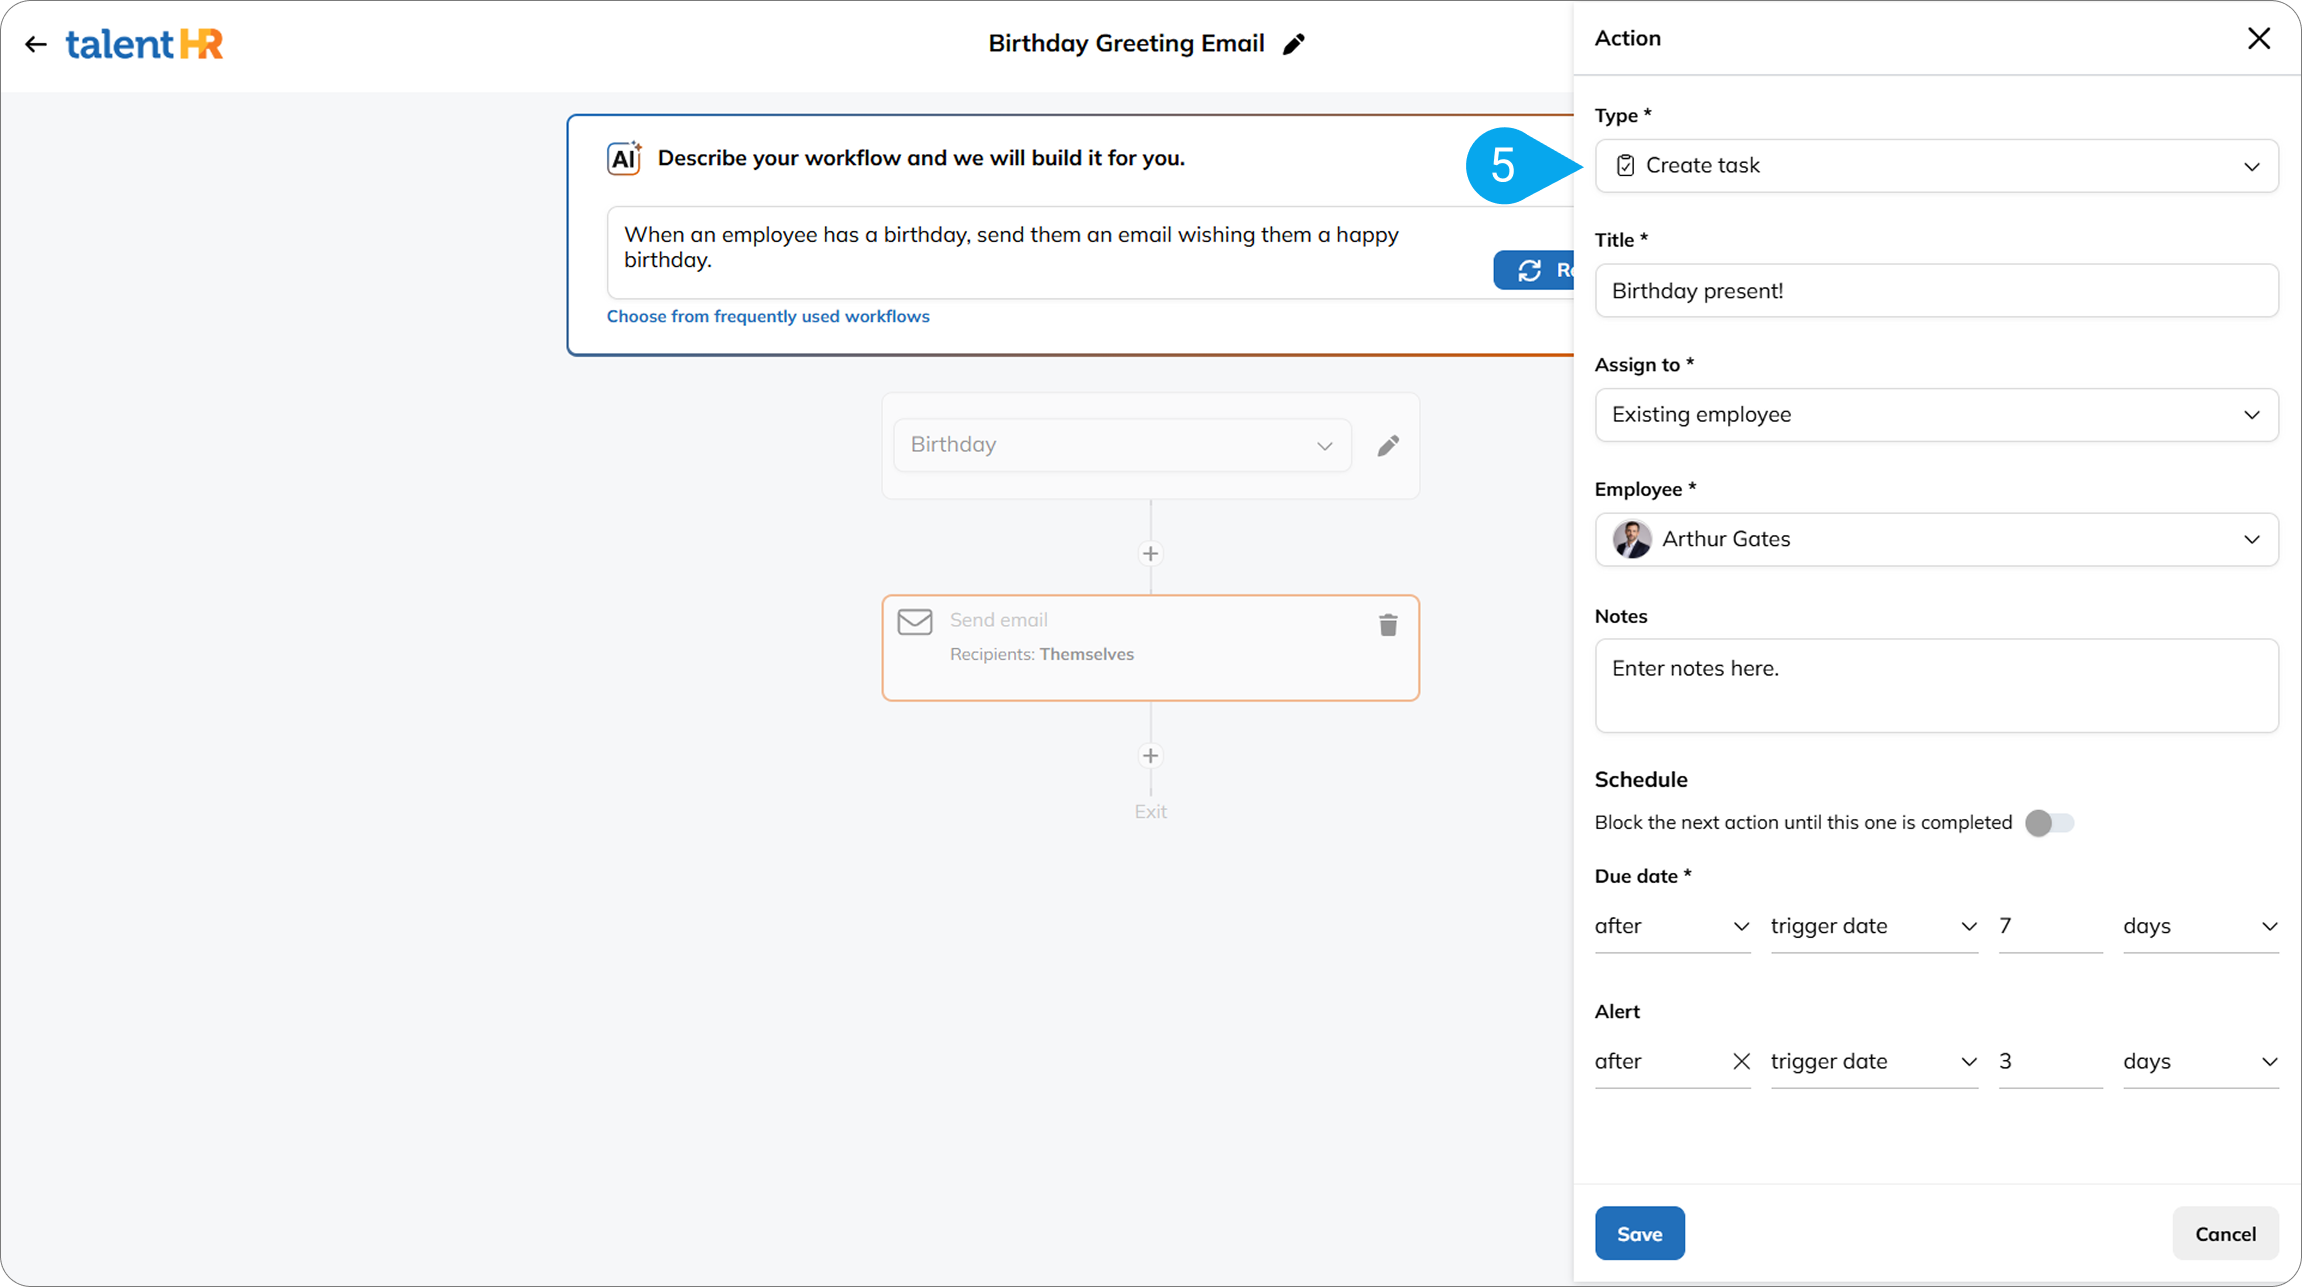Click the regenerate workflow button
This screenshot has height=1287, width=2302.
[1534, 270]
